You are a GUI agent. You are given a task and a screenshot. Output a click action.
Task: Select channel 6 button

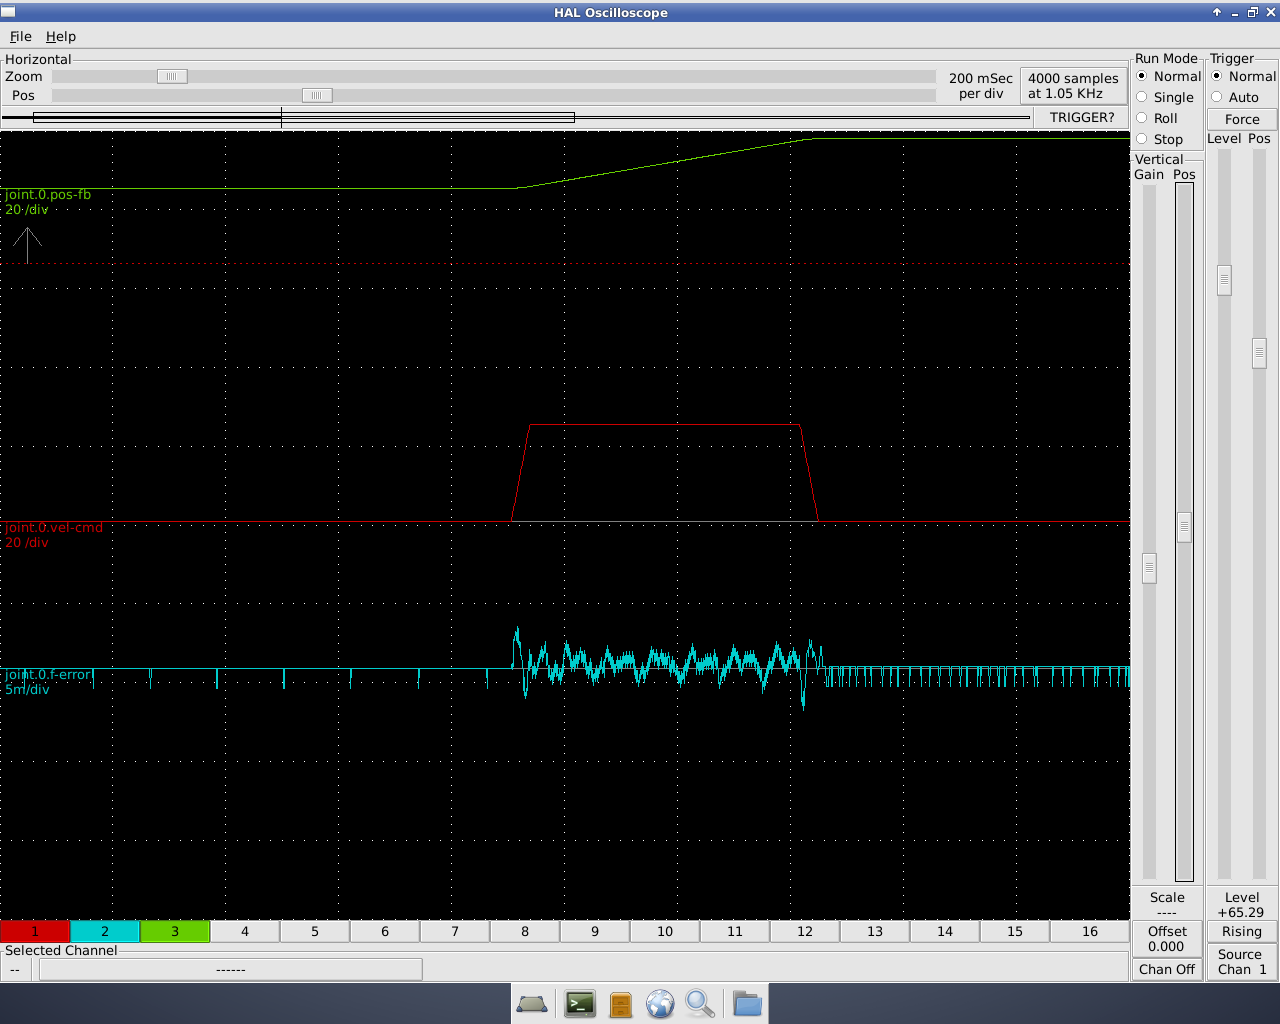coord(385,931)
